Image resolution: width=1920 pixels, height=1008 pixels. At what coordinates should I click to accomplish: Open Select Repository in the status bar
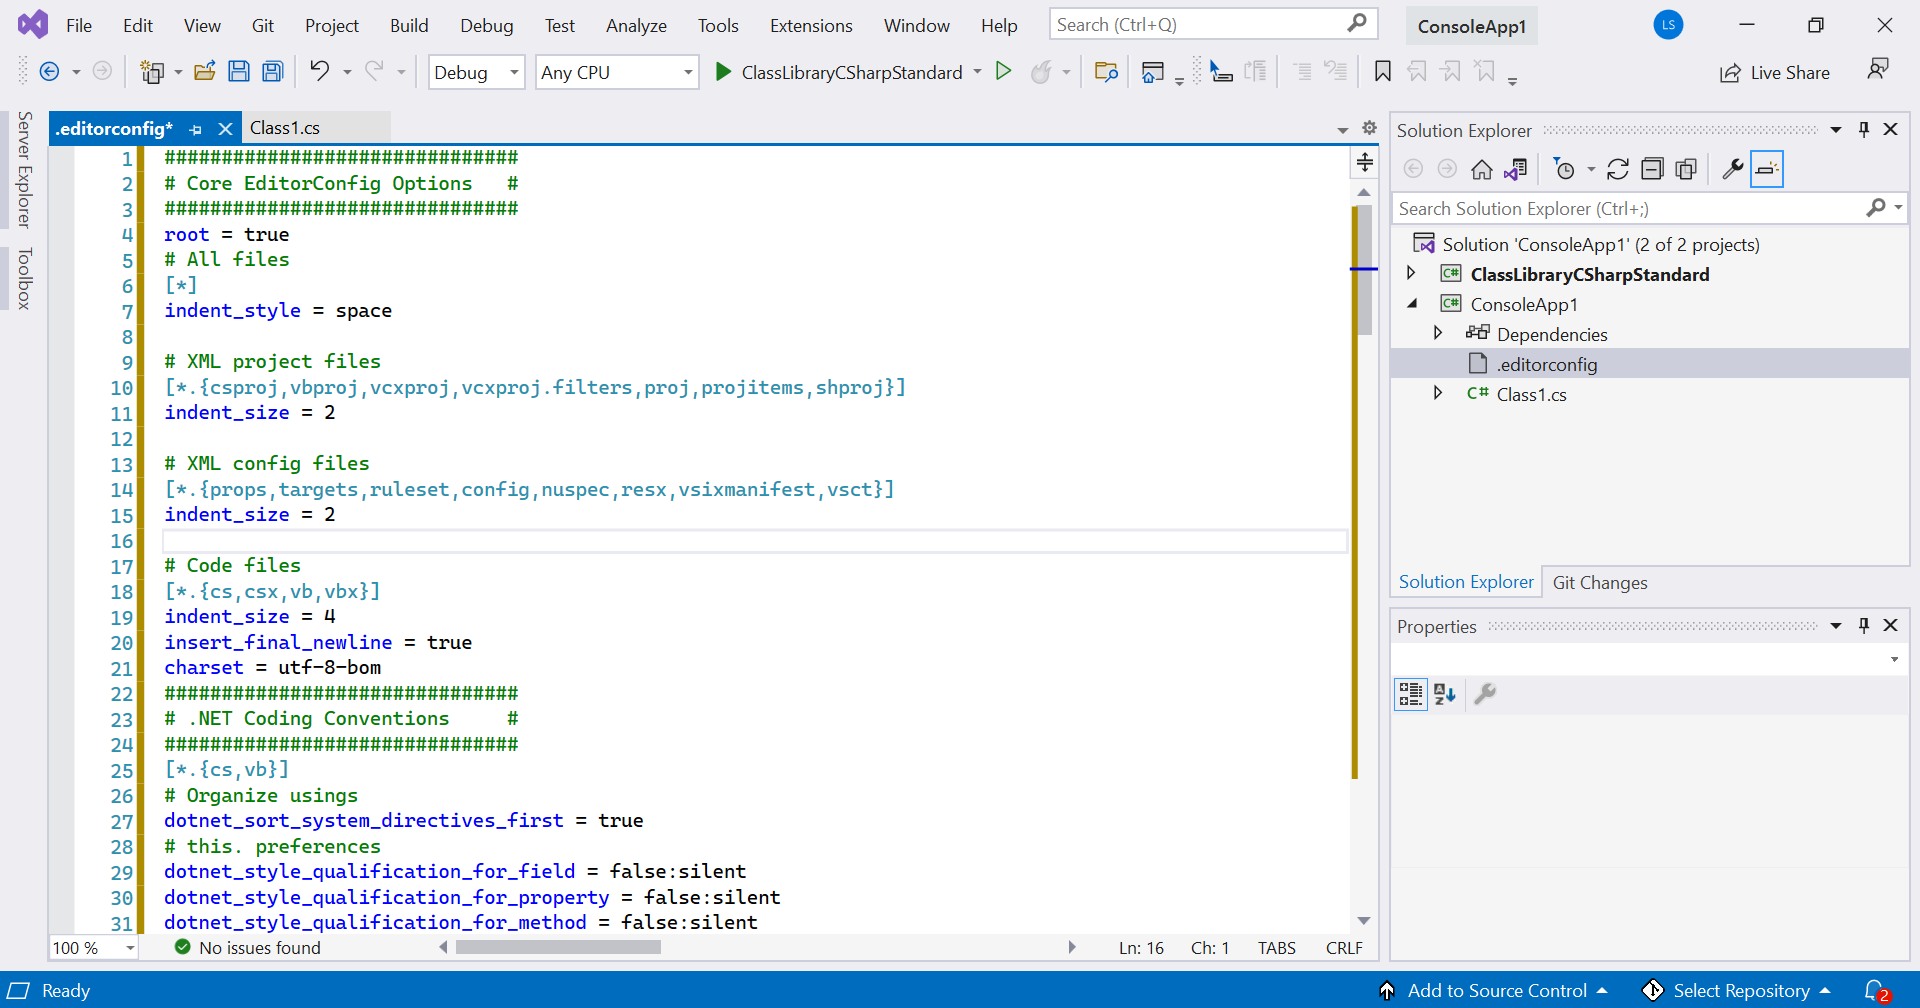click(1740, 990)
